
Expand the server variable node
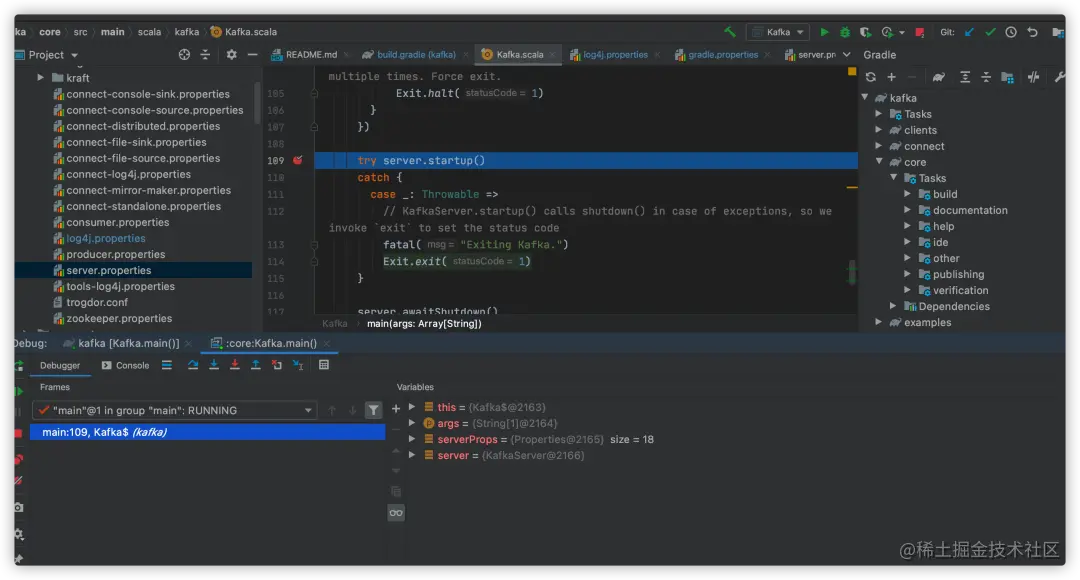pos(412,455)
